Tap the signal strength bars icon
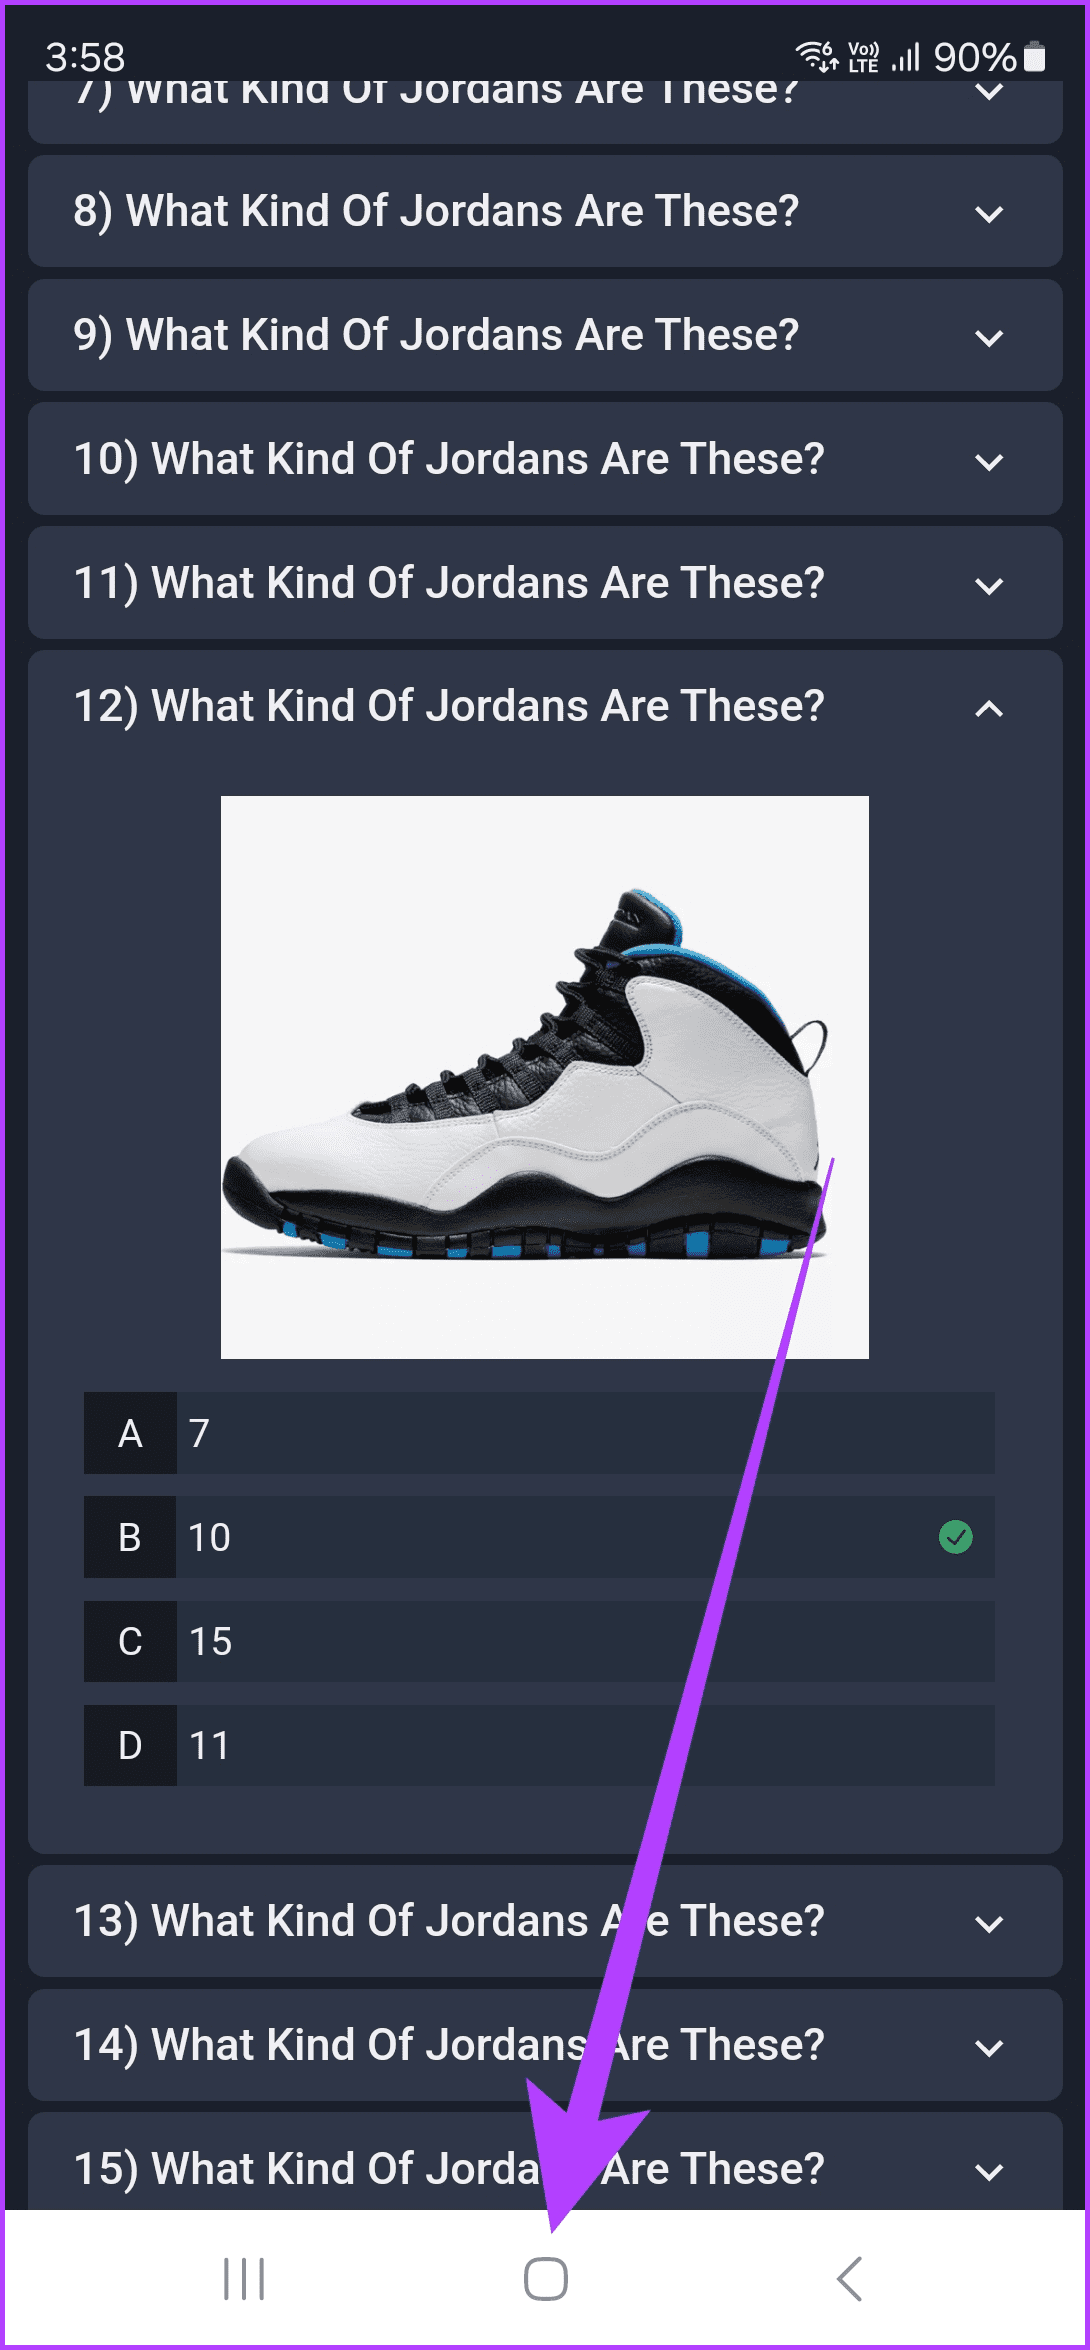Image resolution: width=1090 pixels, height=2350 pixels. point(906,57)
